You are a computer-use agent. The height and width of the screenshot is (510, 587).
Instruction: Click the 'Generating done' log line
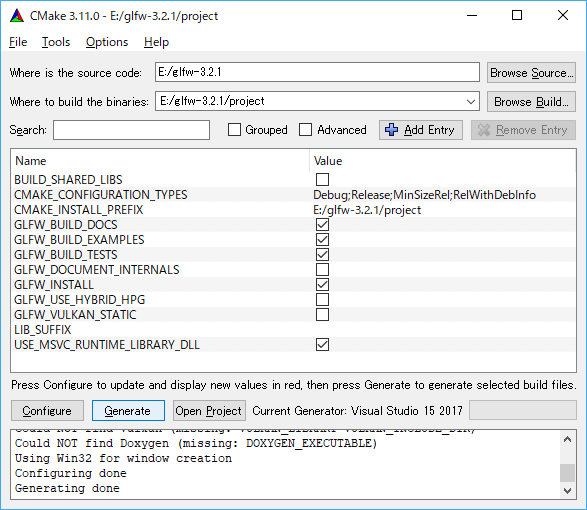coord(67,488)
